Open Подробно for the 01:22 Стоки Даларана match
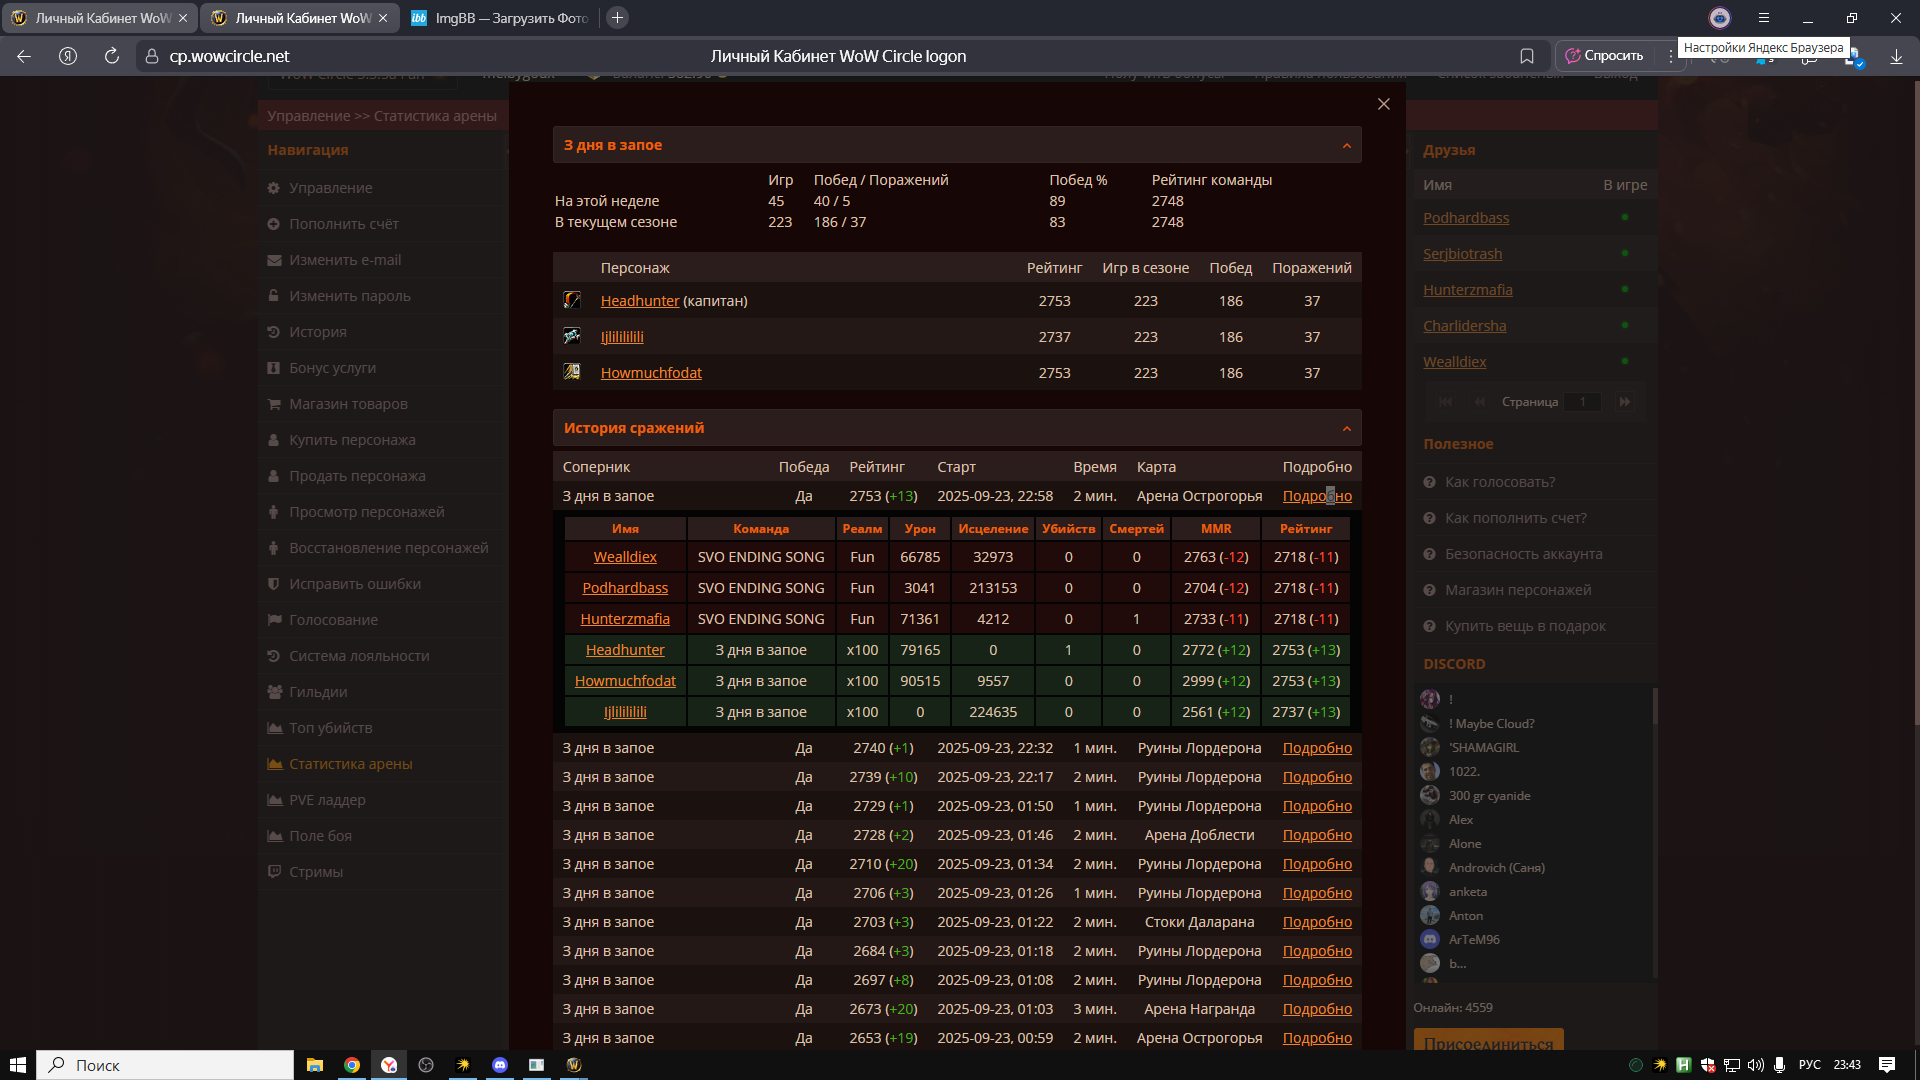The image size is (1920, 1080). tap(1317, 922)
